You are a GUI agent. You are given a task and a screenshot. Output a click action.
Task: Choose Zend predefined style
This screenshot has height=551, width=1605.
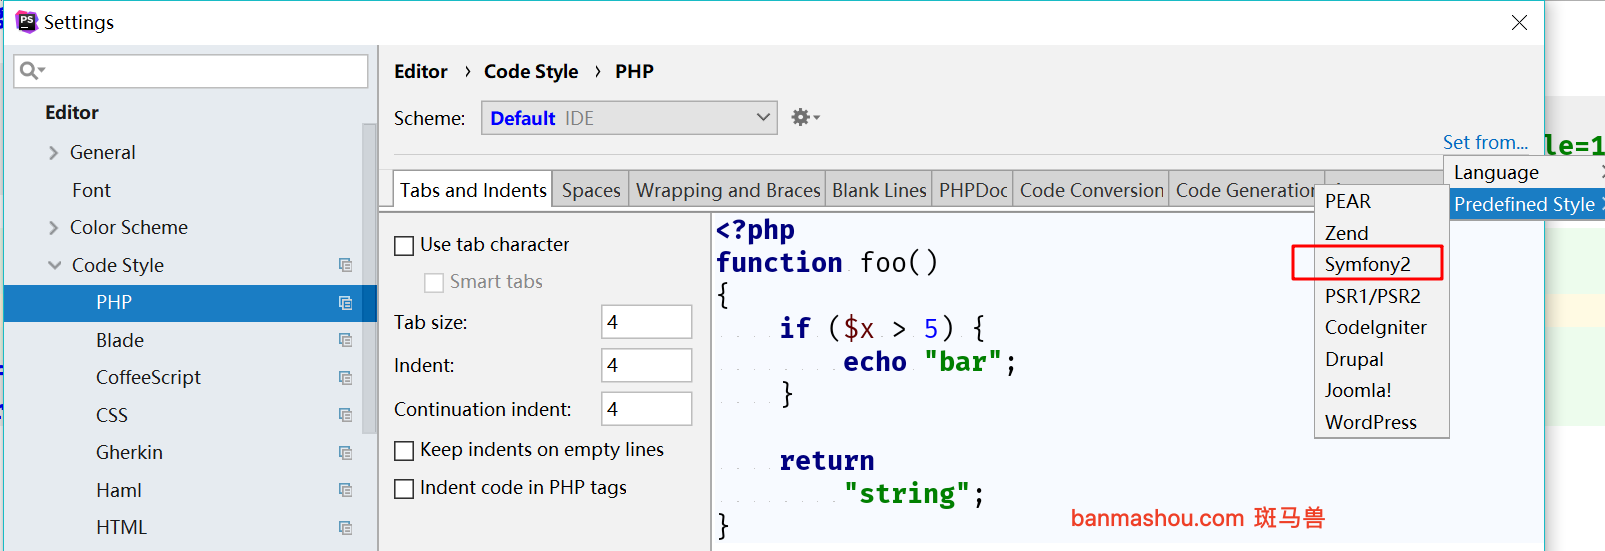click(x=1381, y=233)
